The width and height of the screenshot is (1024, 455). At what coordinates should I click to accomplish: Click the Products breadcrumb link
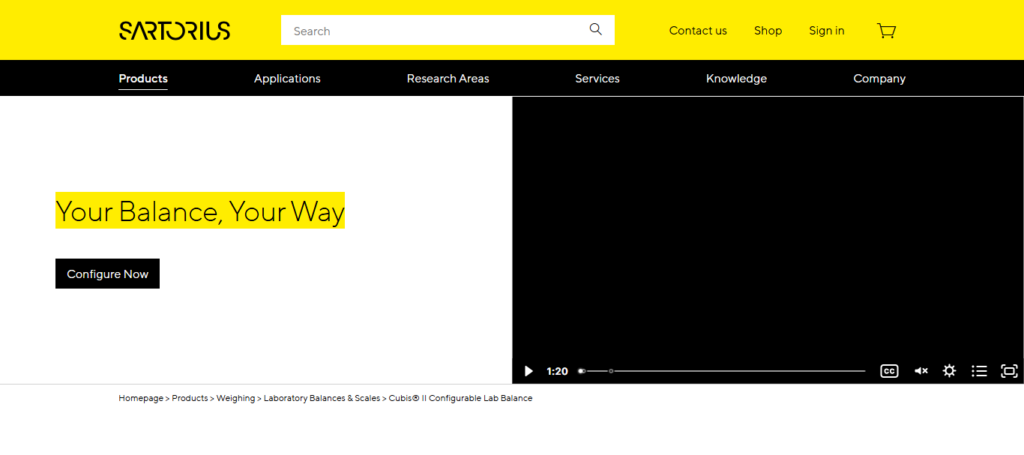point(190,398)
